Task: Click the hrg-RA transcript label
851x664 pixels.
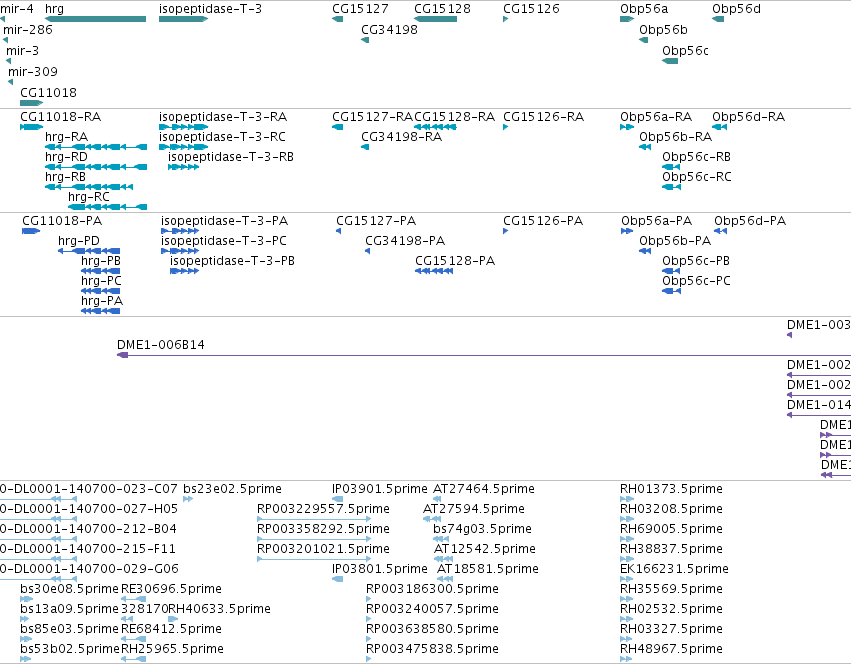Action: [x=67, y=136]
